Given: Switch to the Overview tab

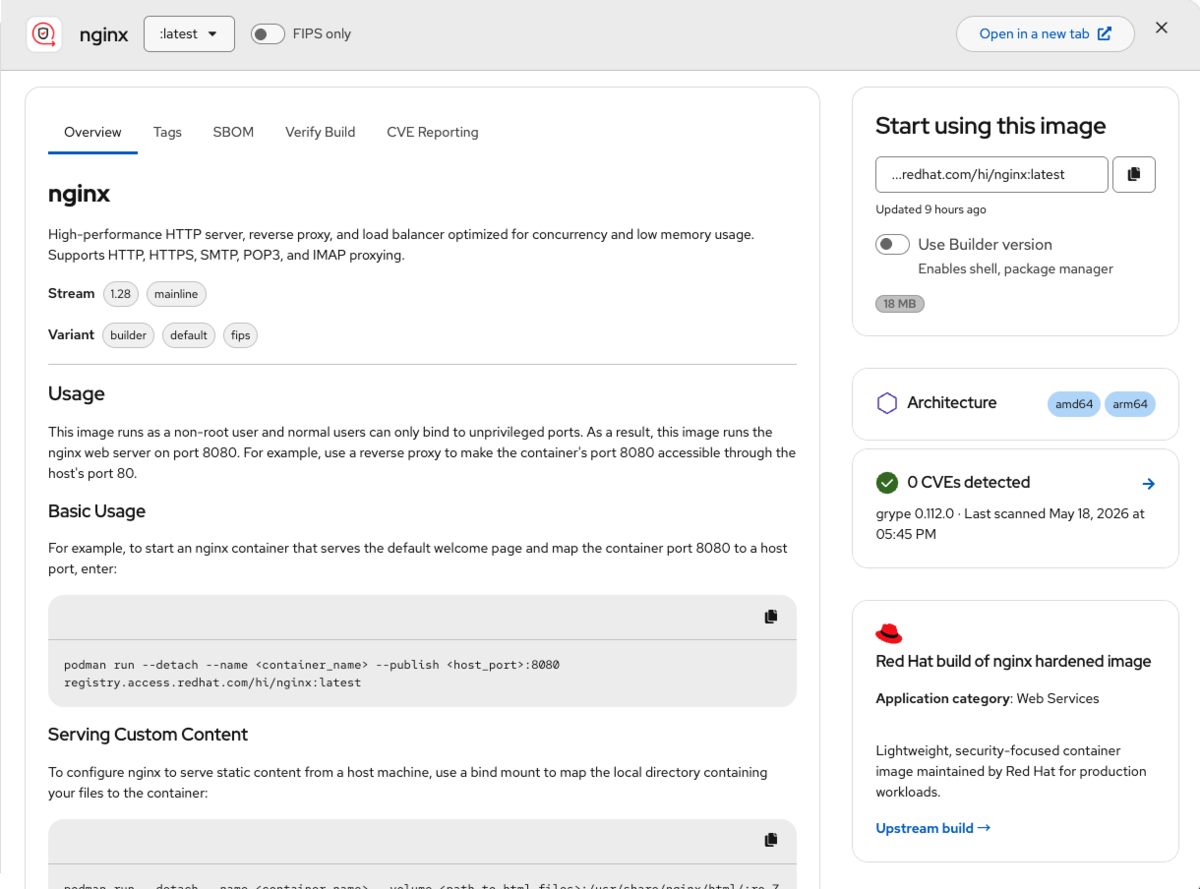Looking at the screenshot, I should (93, 132).
